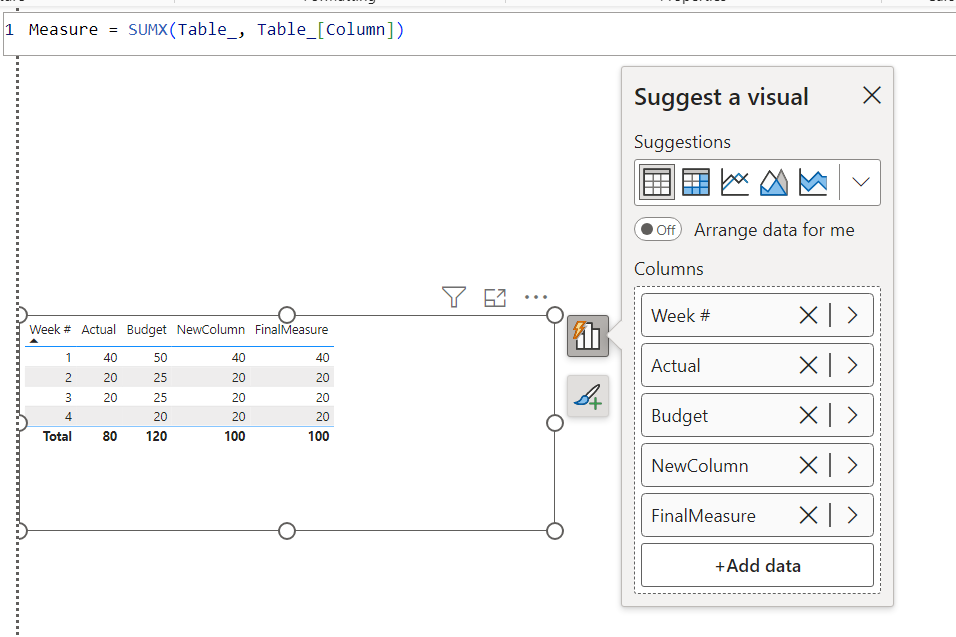The width and height of the screenshot is (956, 637).
Task: Select the Matrix visual suggestion icon
Action: 696,182
